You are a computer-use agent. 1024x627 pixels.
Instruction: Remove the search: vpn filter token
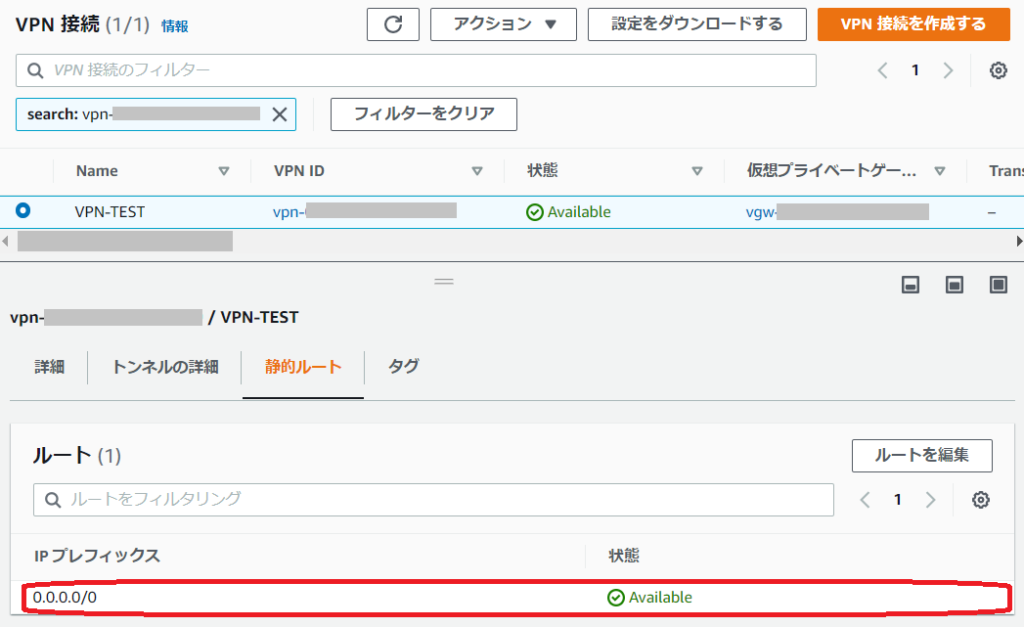(x=280, y=114)
